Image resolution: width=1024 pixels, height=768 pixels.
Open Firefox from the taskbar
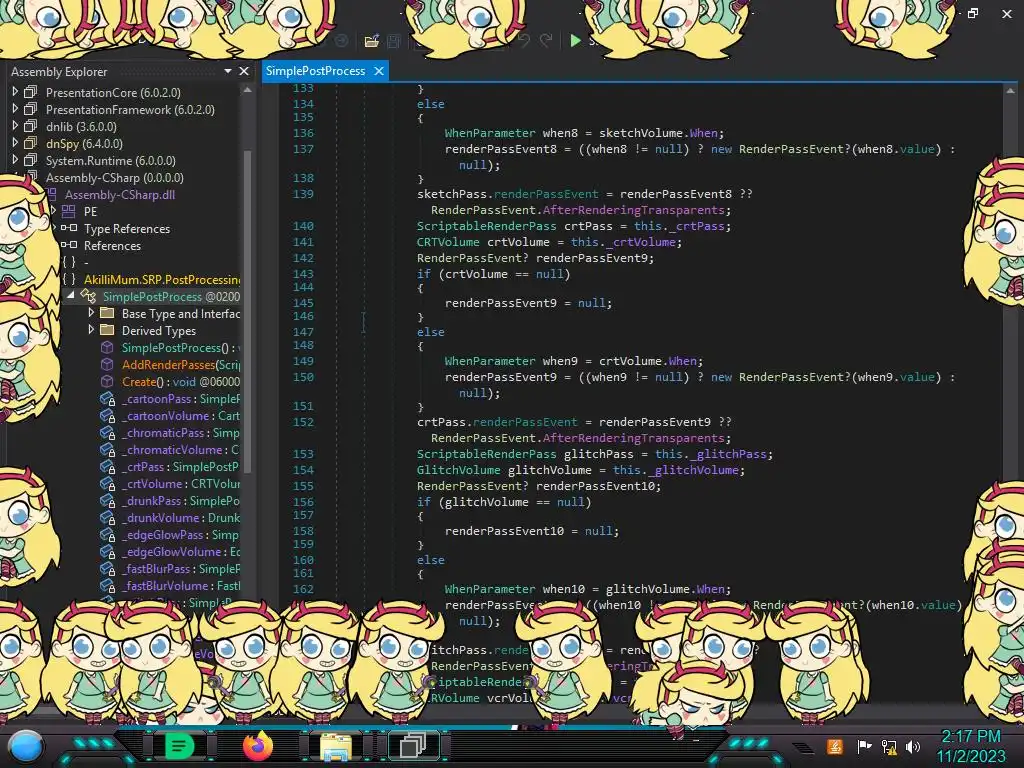pos(258,746)
